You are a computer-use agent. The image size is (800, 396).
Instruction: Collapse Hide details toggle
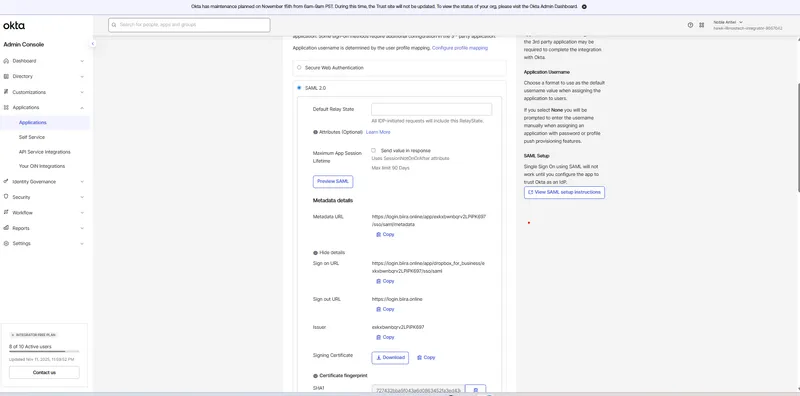tap(329, 253)
